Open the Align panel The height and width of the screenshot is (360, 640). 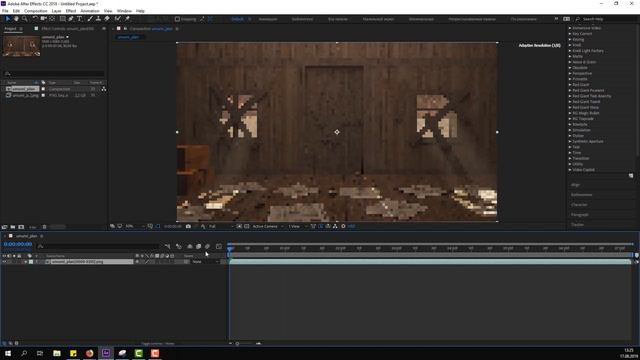(576, 185)
